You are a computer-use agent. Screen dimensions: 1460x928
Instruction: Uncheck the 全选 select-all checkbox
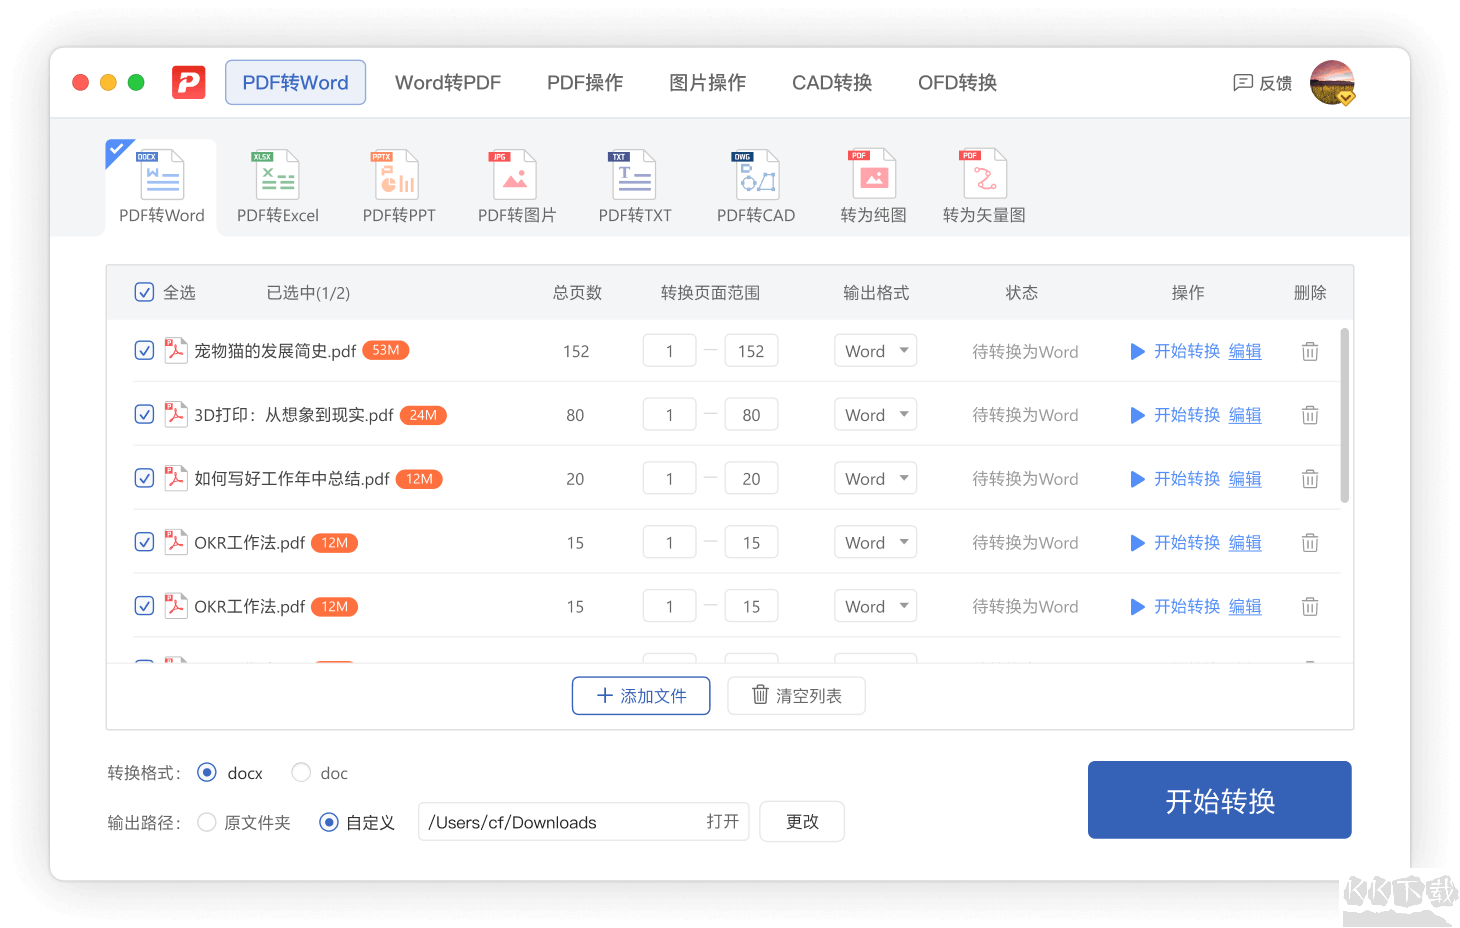pyautogui.click(x=144, y=292)
